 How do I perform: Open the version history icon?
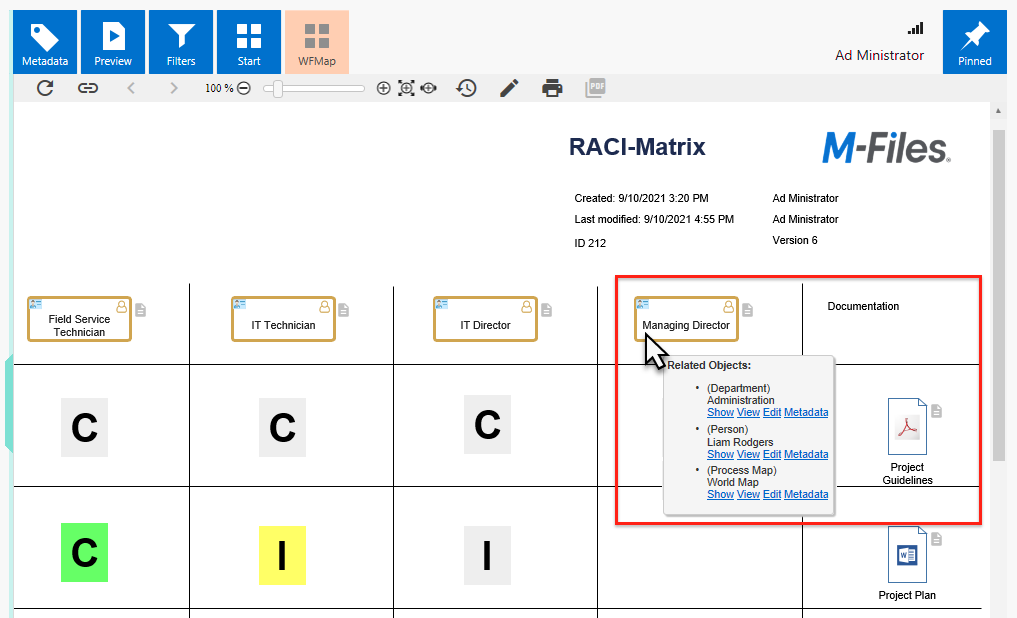click(466, 88)
